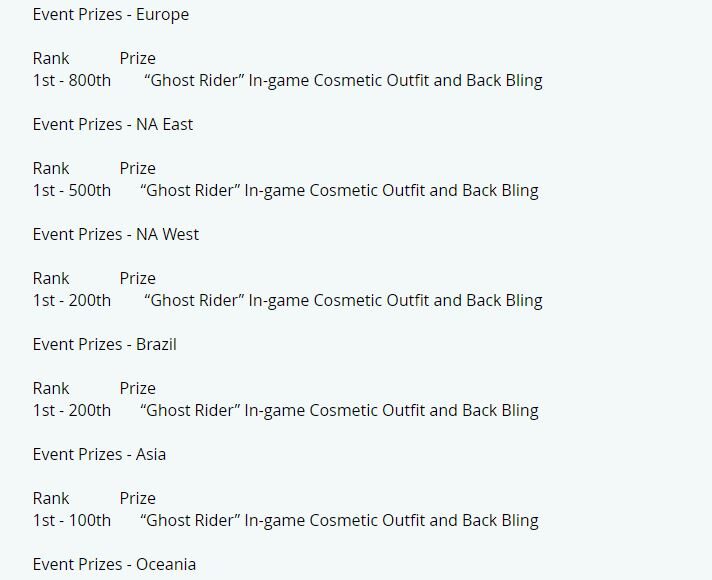Image resolution: width=712 pixels, height=580 pixels.
Task: Click the Event Prizes - NA West heading
Action: 116,234
